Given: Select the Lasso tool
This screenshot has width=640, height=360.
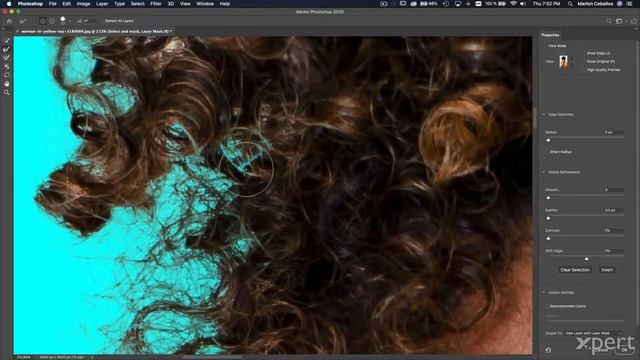Looking at the screenshot, I should click(7, 75).
